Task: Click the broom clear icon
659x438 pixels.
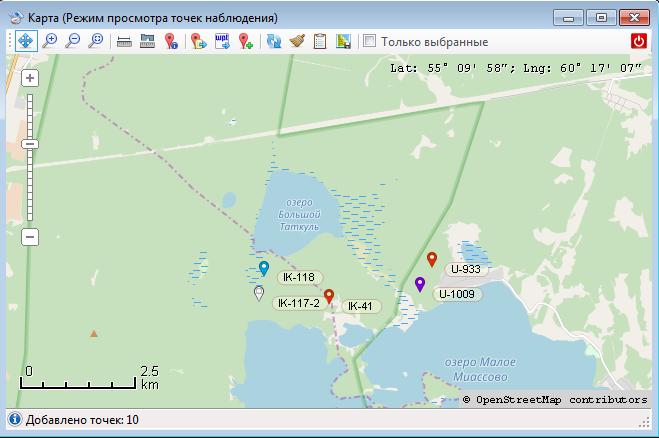Action: [297, 41]
